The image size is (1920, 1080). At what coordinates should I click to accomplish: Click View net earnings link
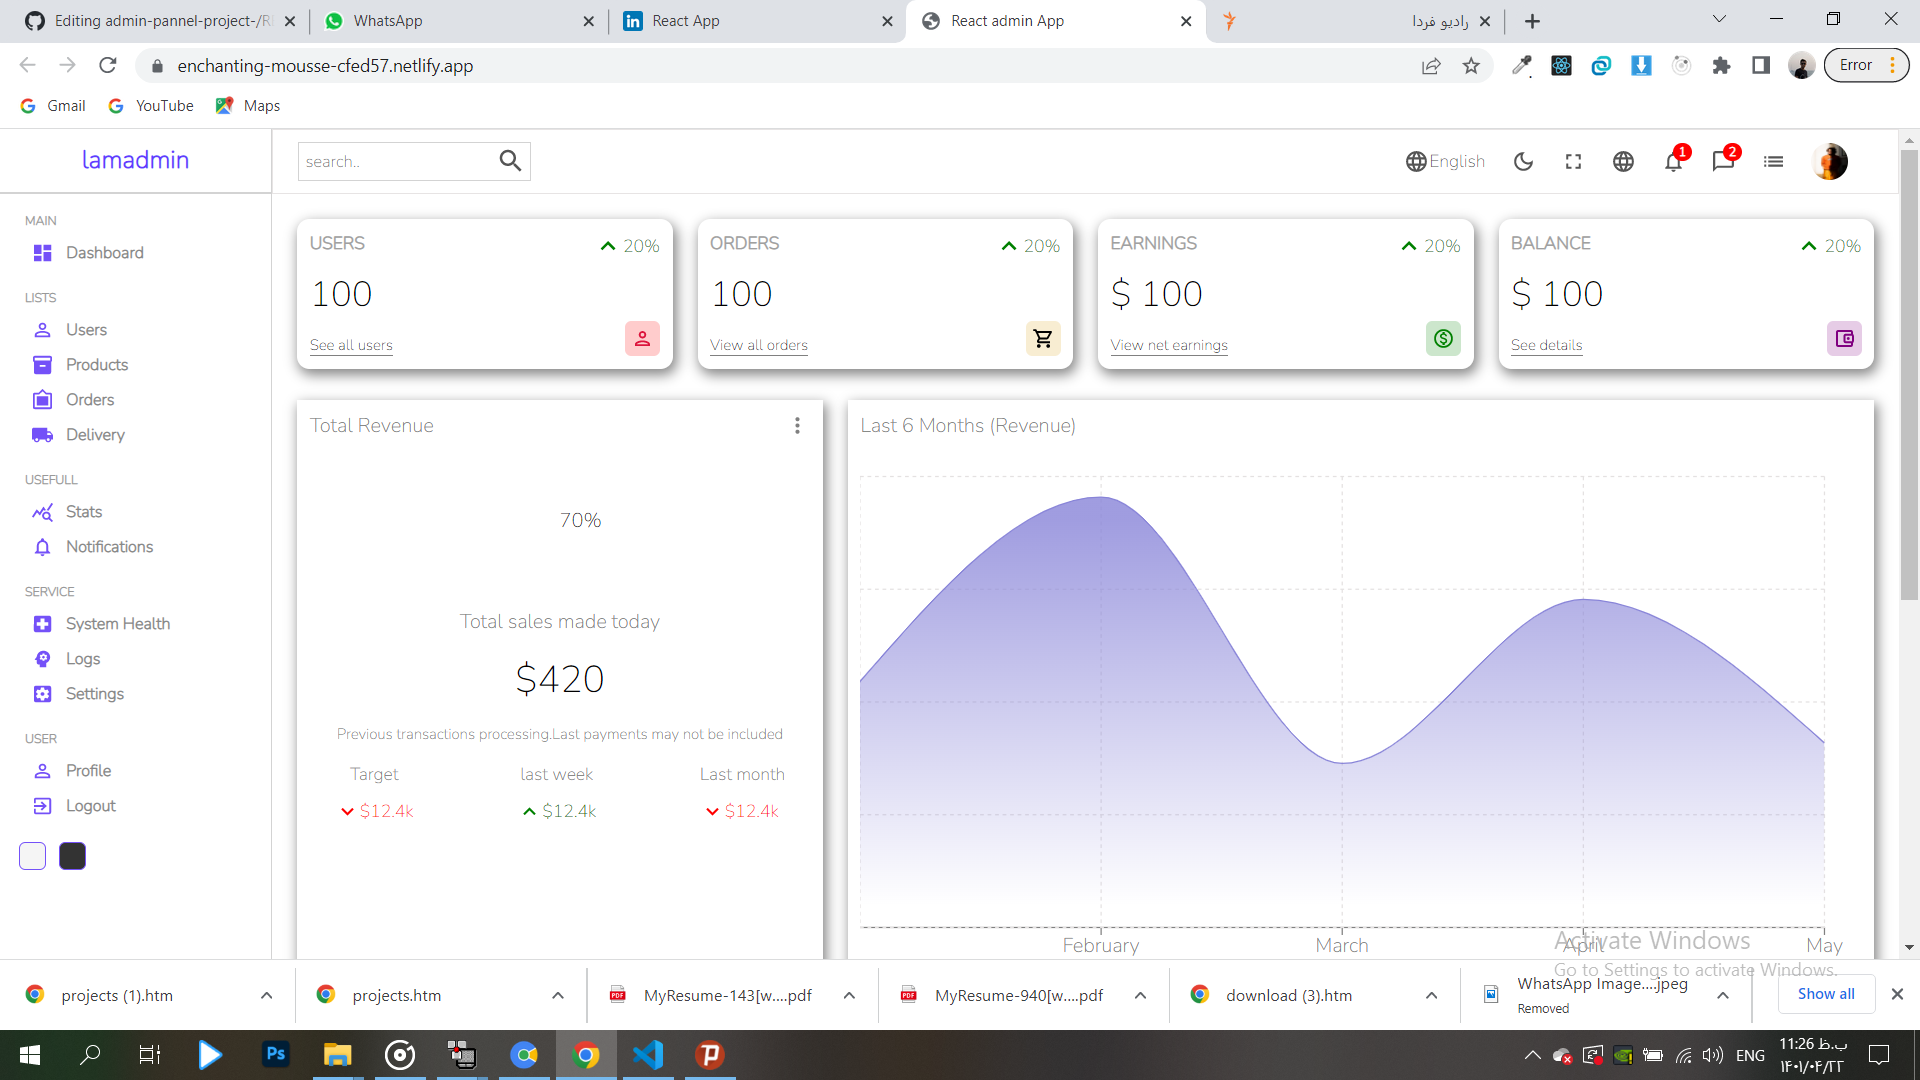[1169, 345]
